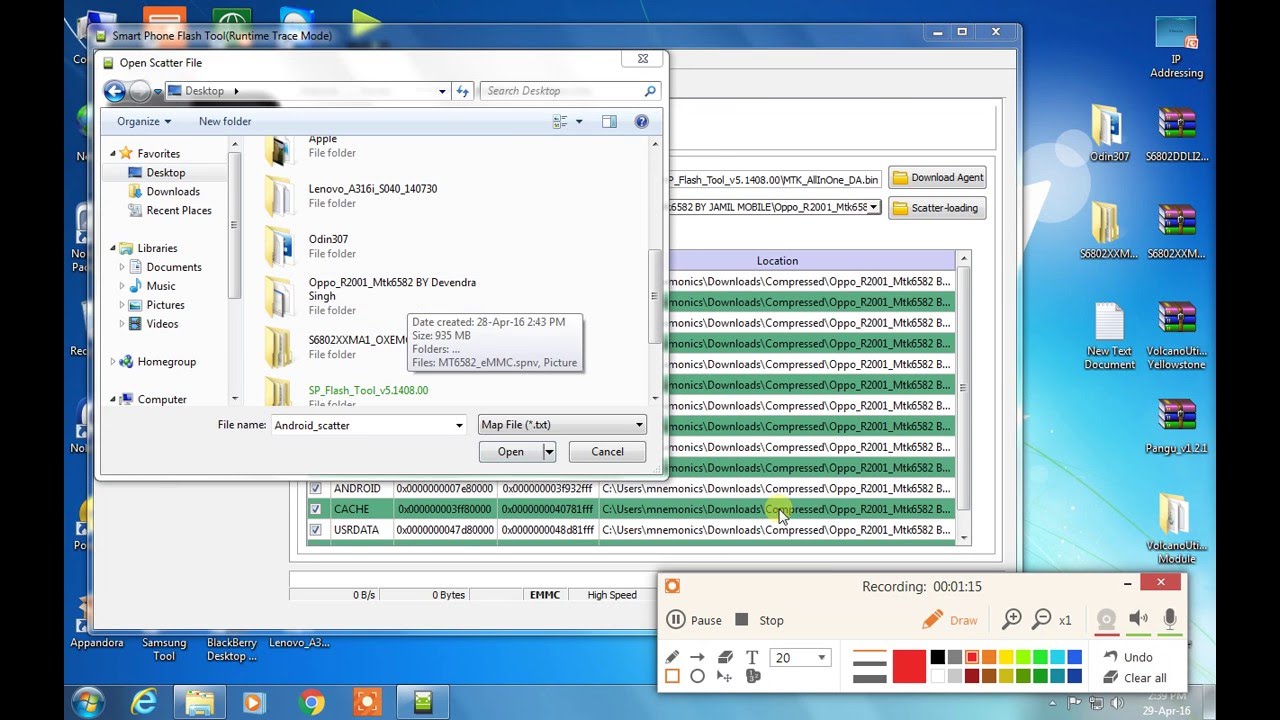Collapse the Libraries tree group
The width and height of the screenshot is (1280, 720).
point(113,248)
